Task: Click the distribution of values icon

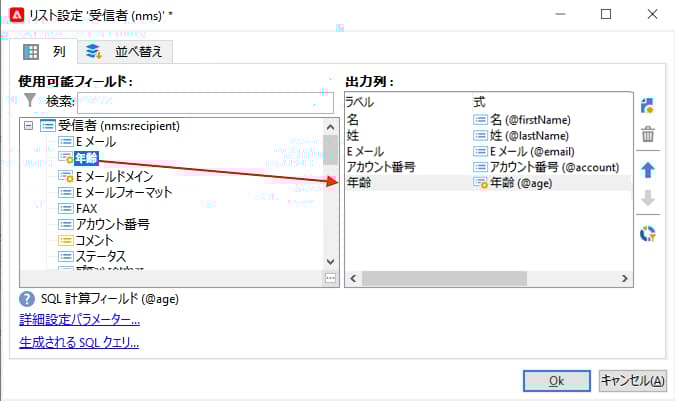Action: tap(648, 234)
